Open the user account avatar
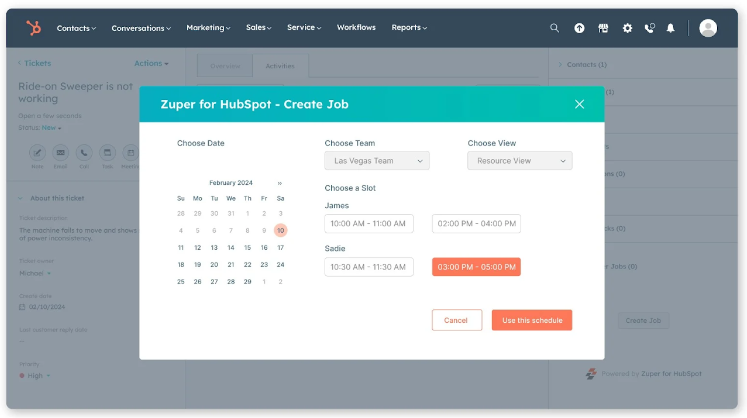 [708, 28]
